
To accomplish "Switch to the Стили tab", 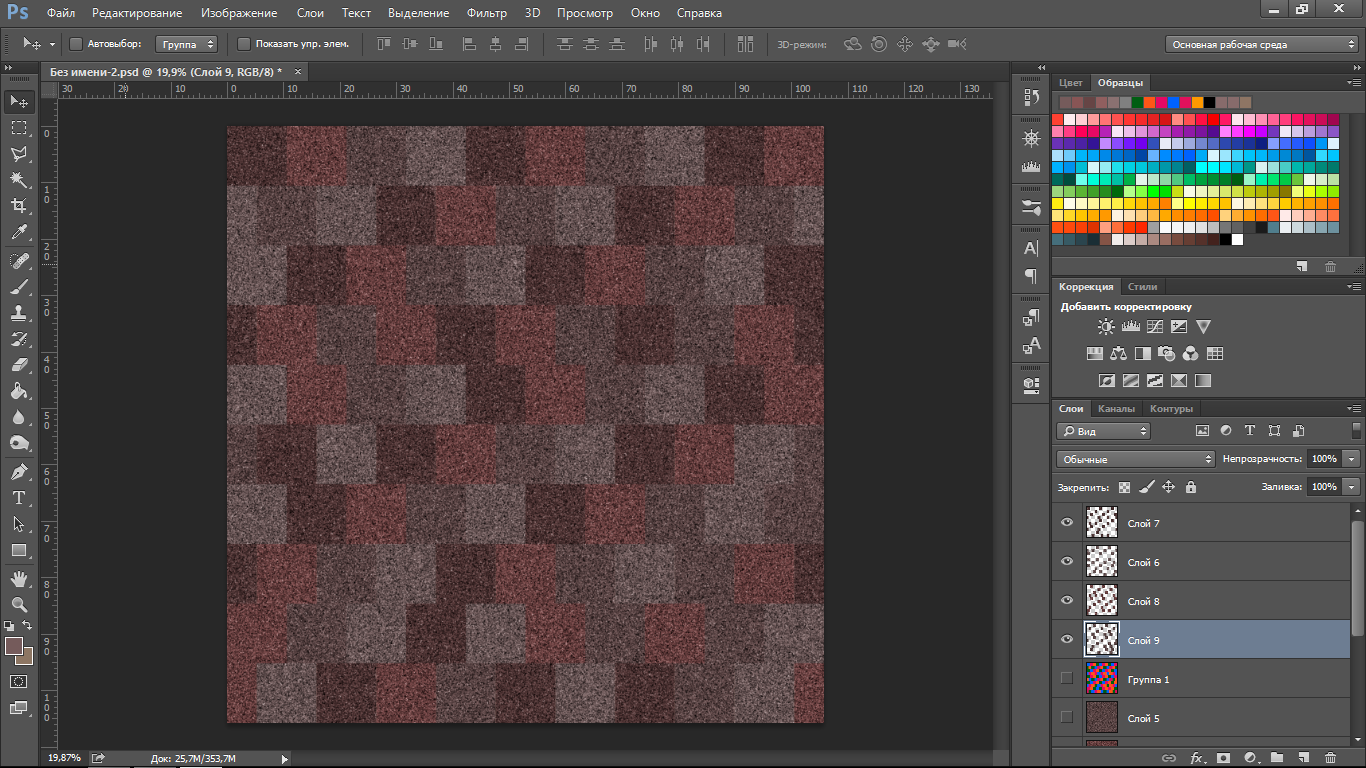I will pos(1142,287).
